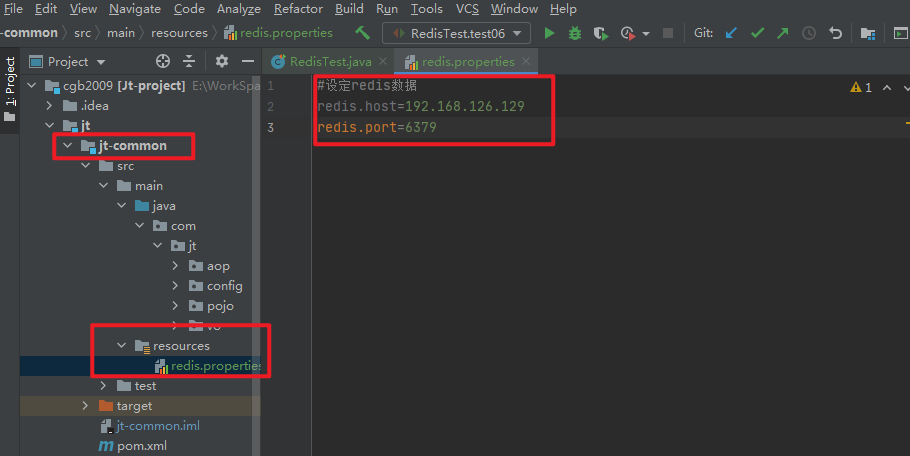The height and width of the screenshot is (456, 910).
Task: Open the RedisTest.test06 run configuration dropdown
Action: pos(456,33)
